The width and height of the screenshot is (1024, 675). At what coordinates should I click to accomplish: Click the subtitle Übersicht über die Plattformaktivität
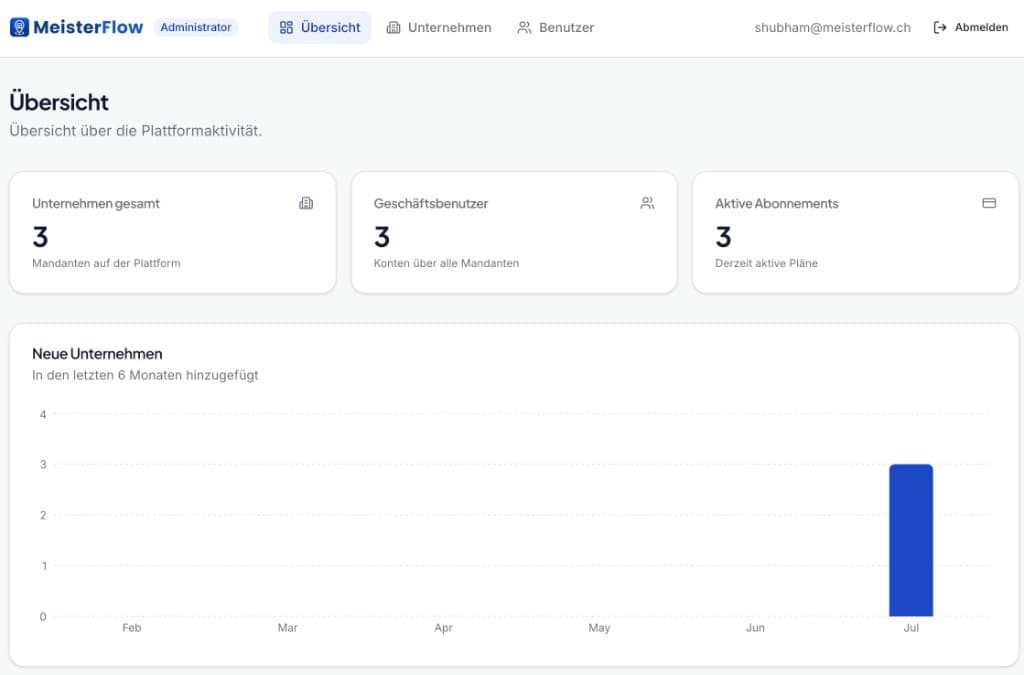pos(136,131)
